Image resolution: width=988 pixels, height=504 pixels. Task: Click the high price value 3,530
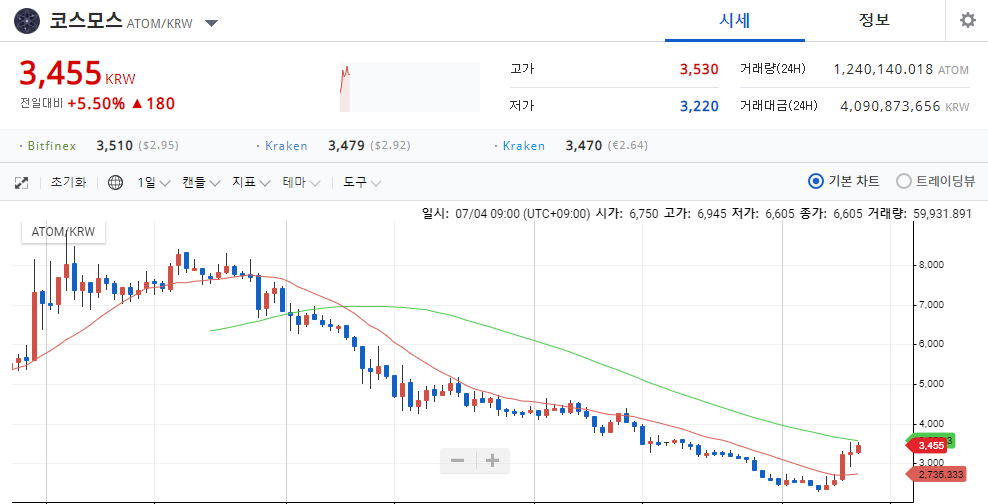(x=699, y=69)
